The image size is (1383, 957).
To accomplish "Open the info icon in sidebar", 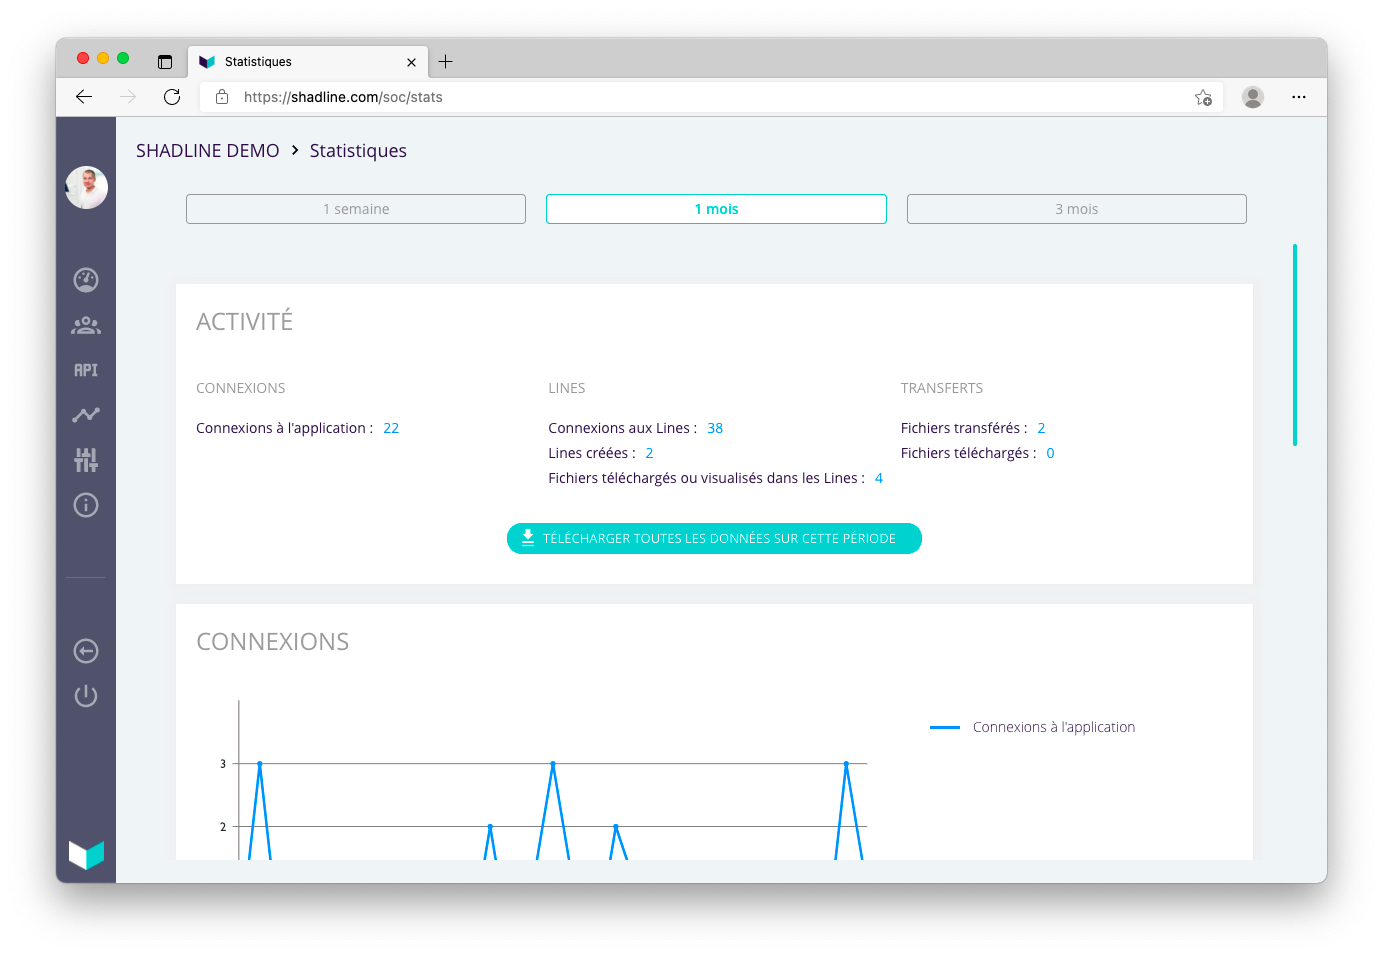I will click(86, 505).
